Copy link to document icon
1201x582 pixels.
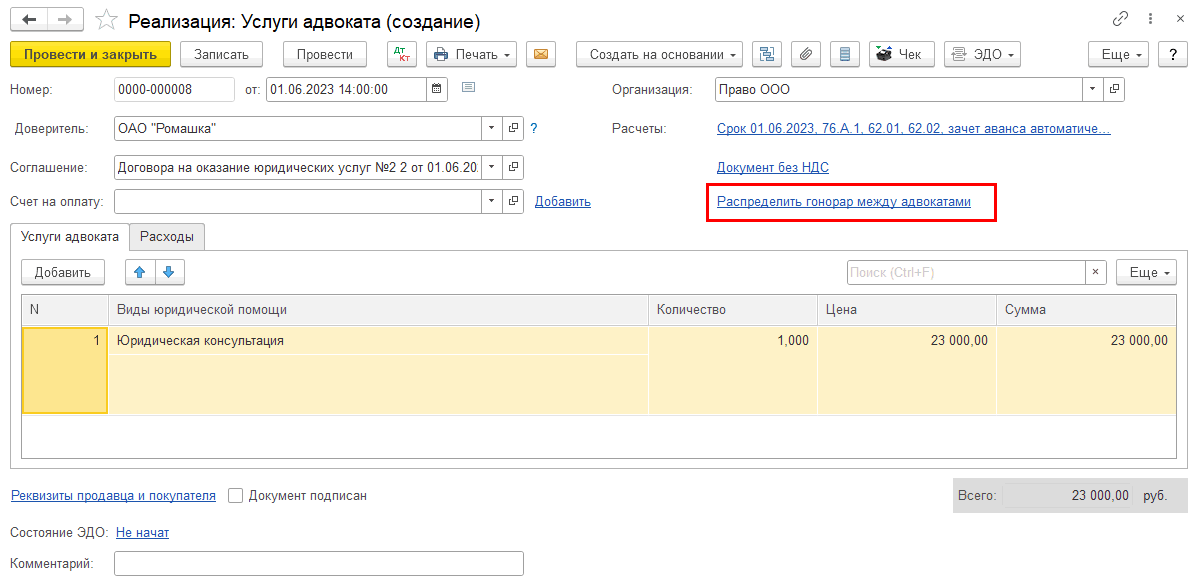coord(1120,20)
